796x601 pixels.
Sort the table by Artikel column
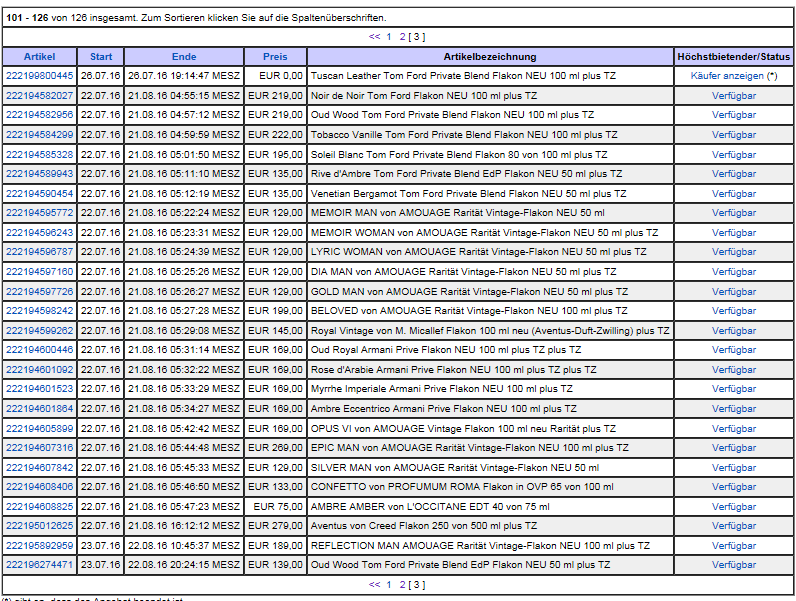[x=39, y=57]
